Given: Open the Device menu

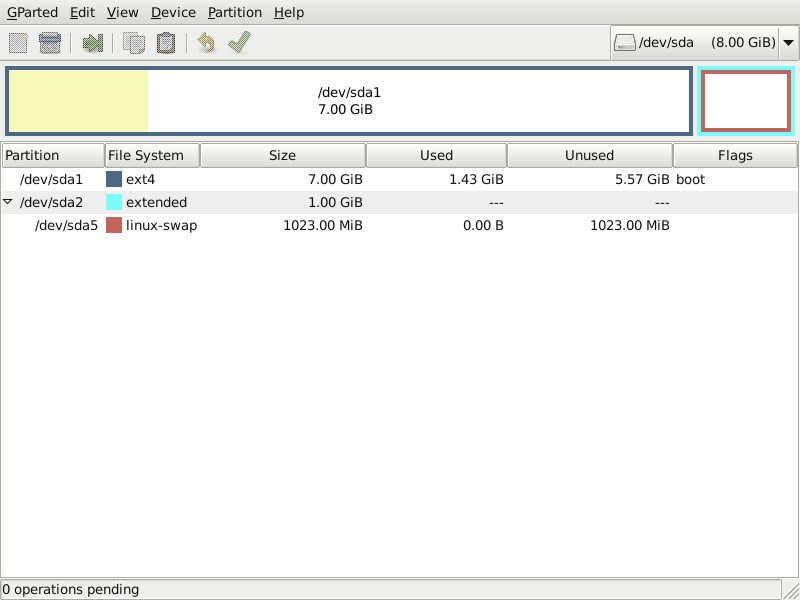Looking at the screenshot, I should (x=172, y=12).
